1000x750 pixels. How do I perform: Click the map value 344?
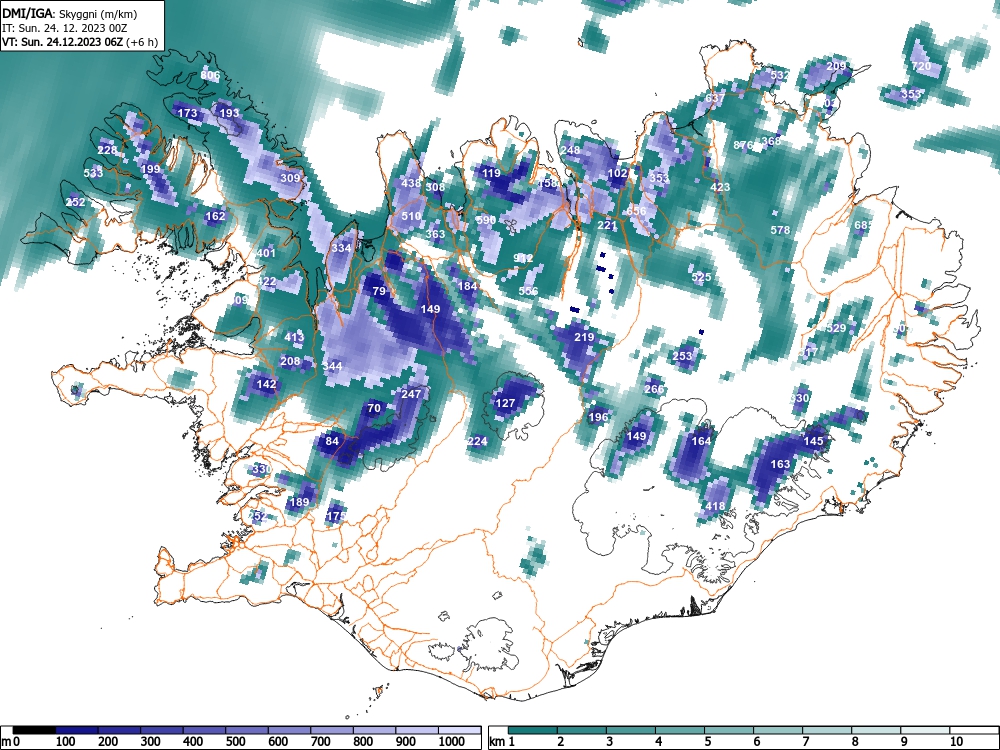click(332, 366)
